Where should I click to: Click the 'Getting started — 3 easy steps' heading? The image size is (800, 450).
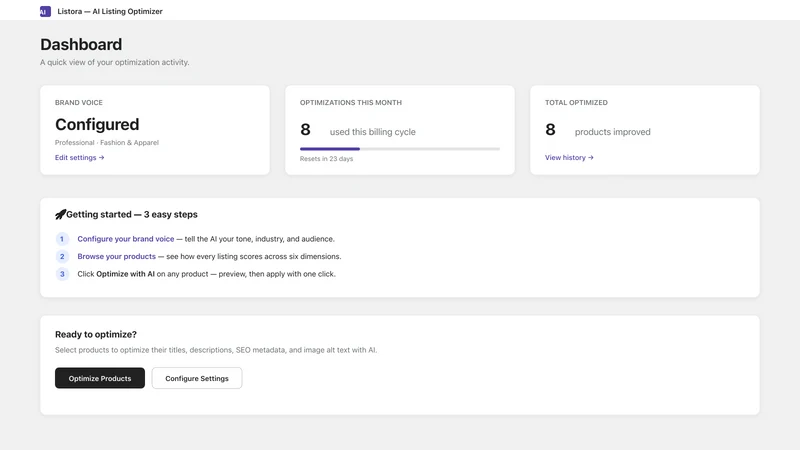pyautogui.click(x=132, y=214)
